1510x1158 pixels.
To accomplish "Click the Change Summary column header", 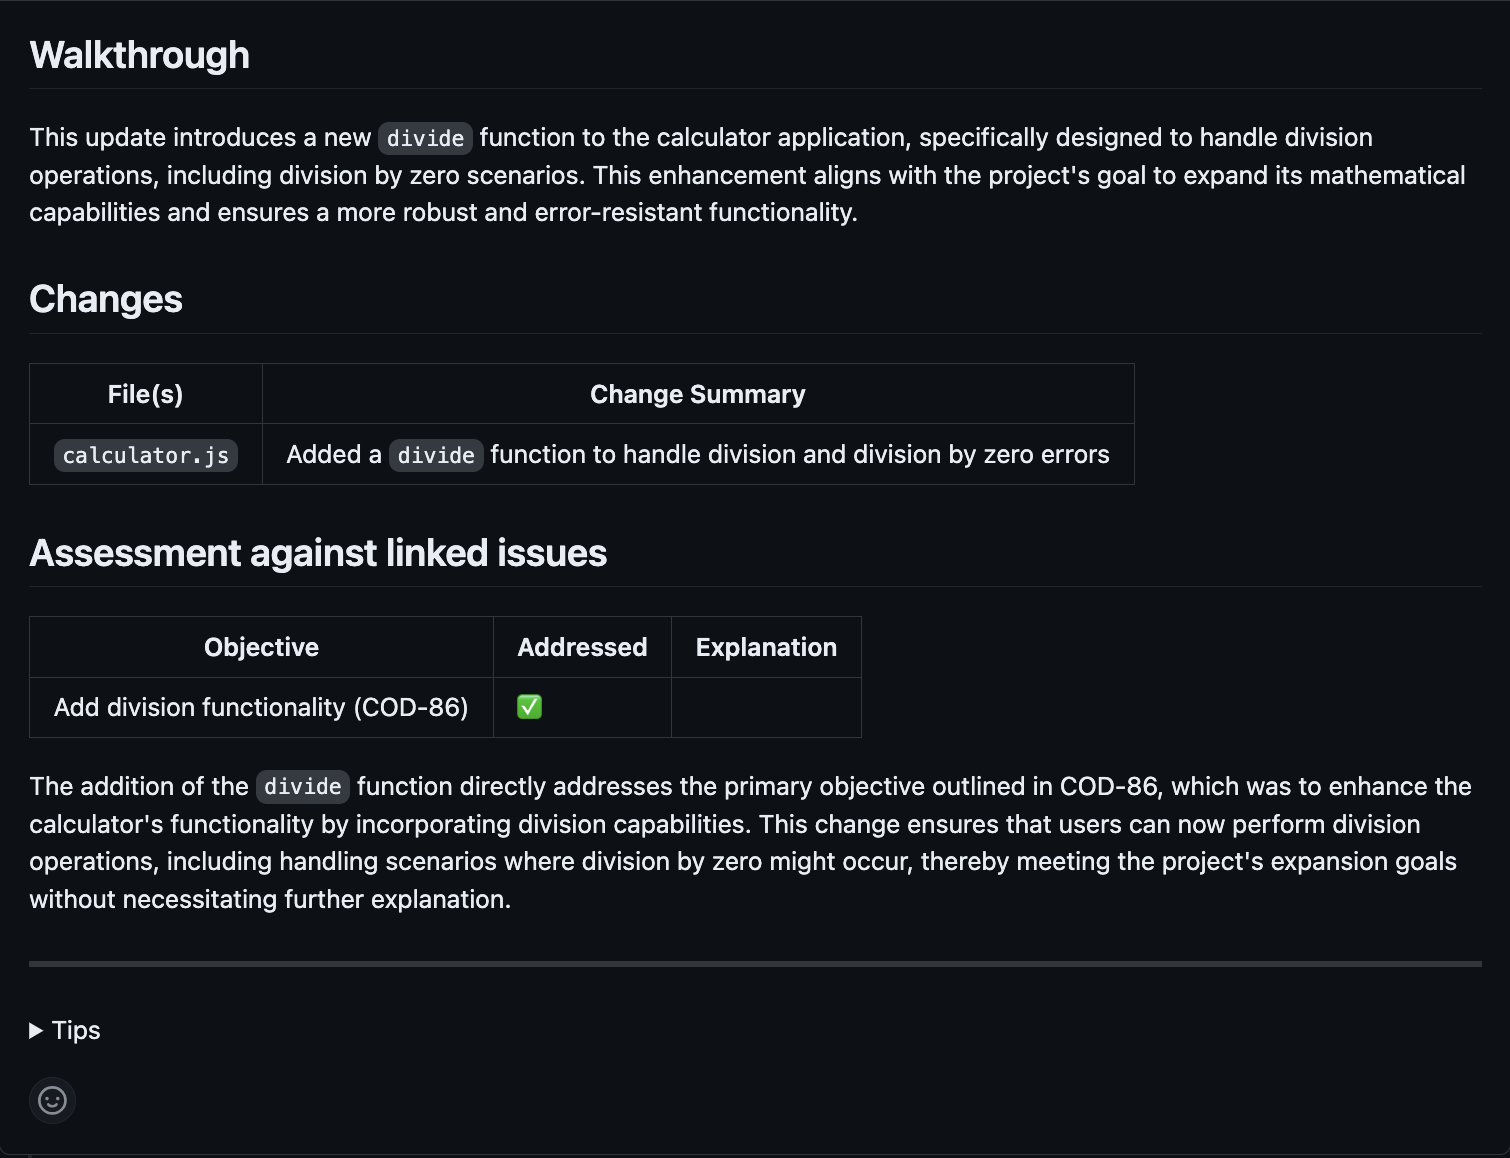I will (x=698, y=394).
